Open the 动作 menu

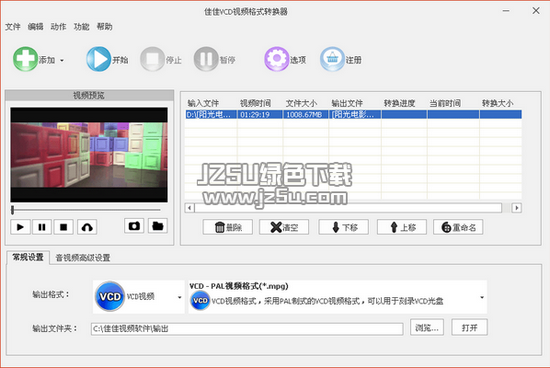click(x=58, y=27)
